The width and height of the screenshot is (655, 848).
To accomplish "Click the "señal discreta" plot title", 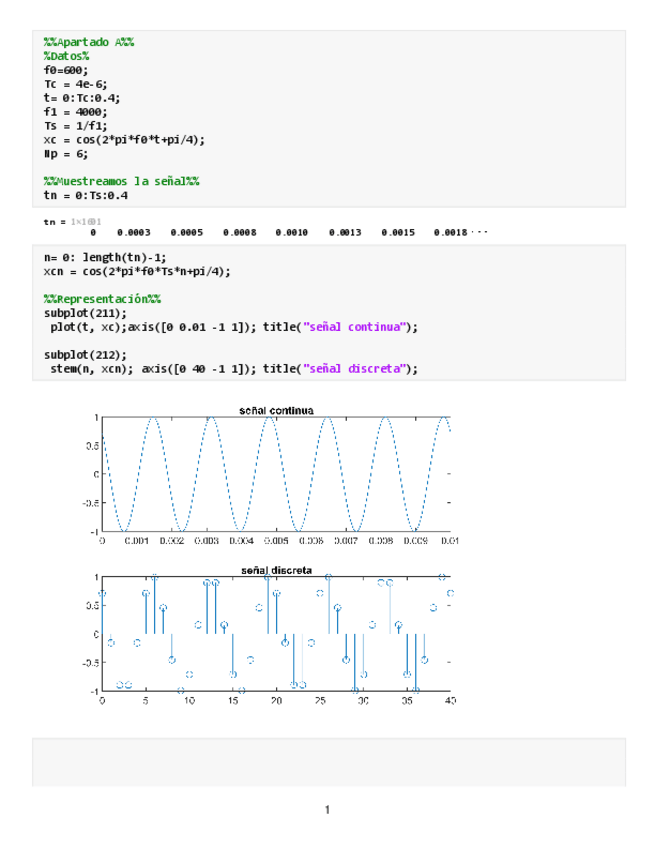I will pos(276,570).
